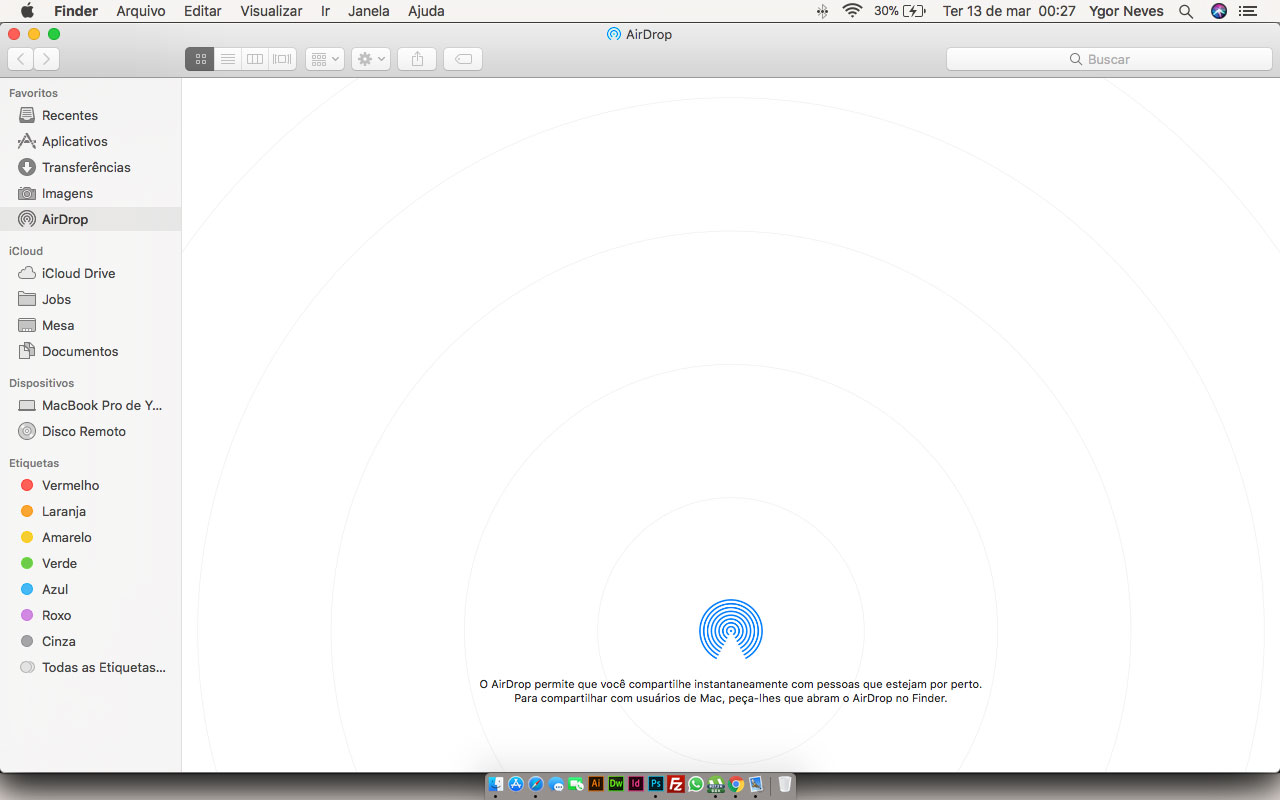The height and width of the screenshot is (800, 1280).
Task: Click Finder icon in the Dock
Action: [x=496, y=784]
